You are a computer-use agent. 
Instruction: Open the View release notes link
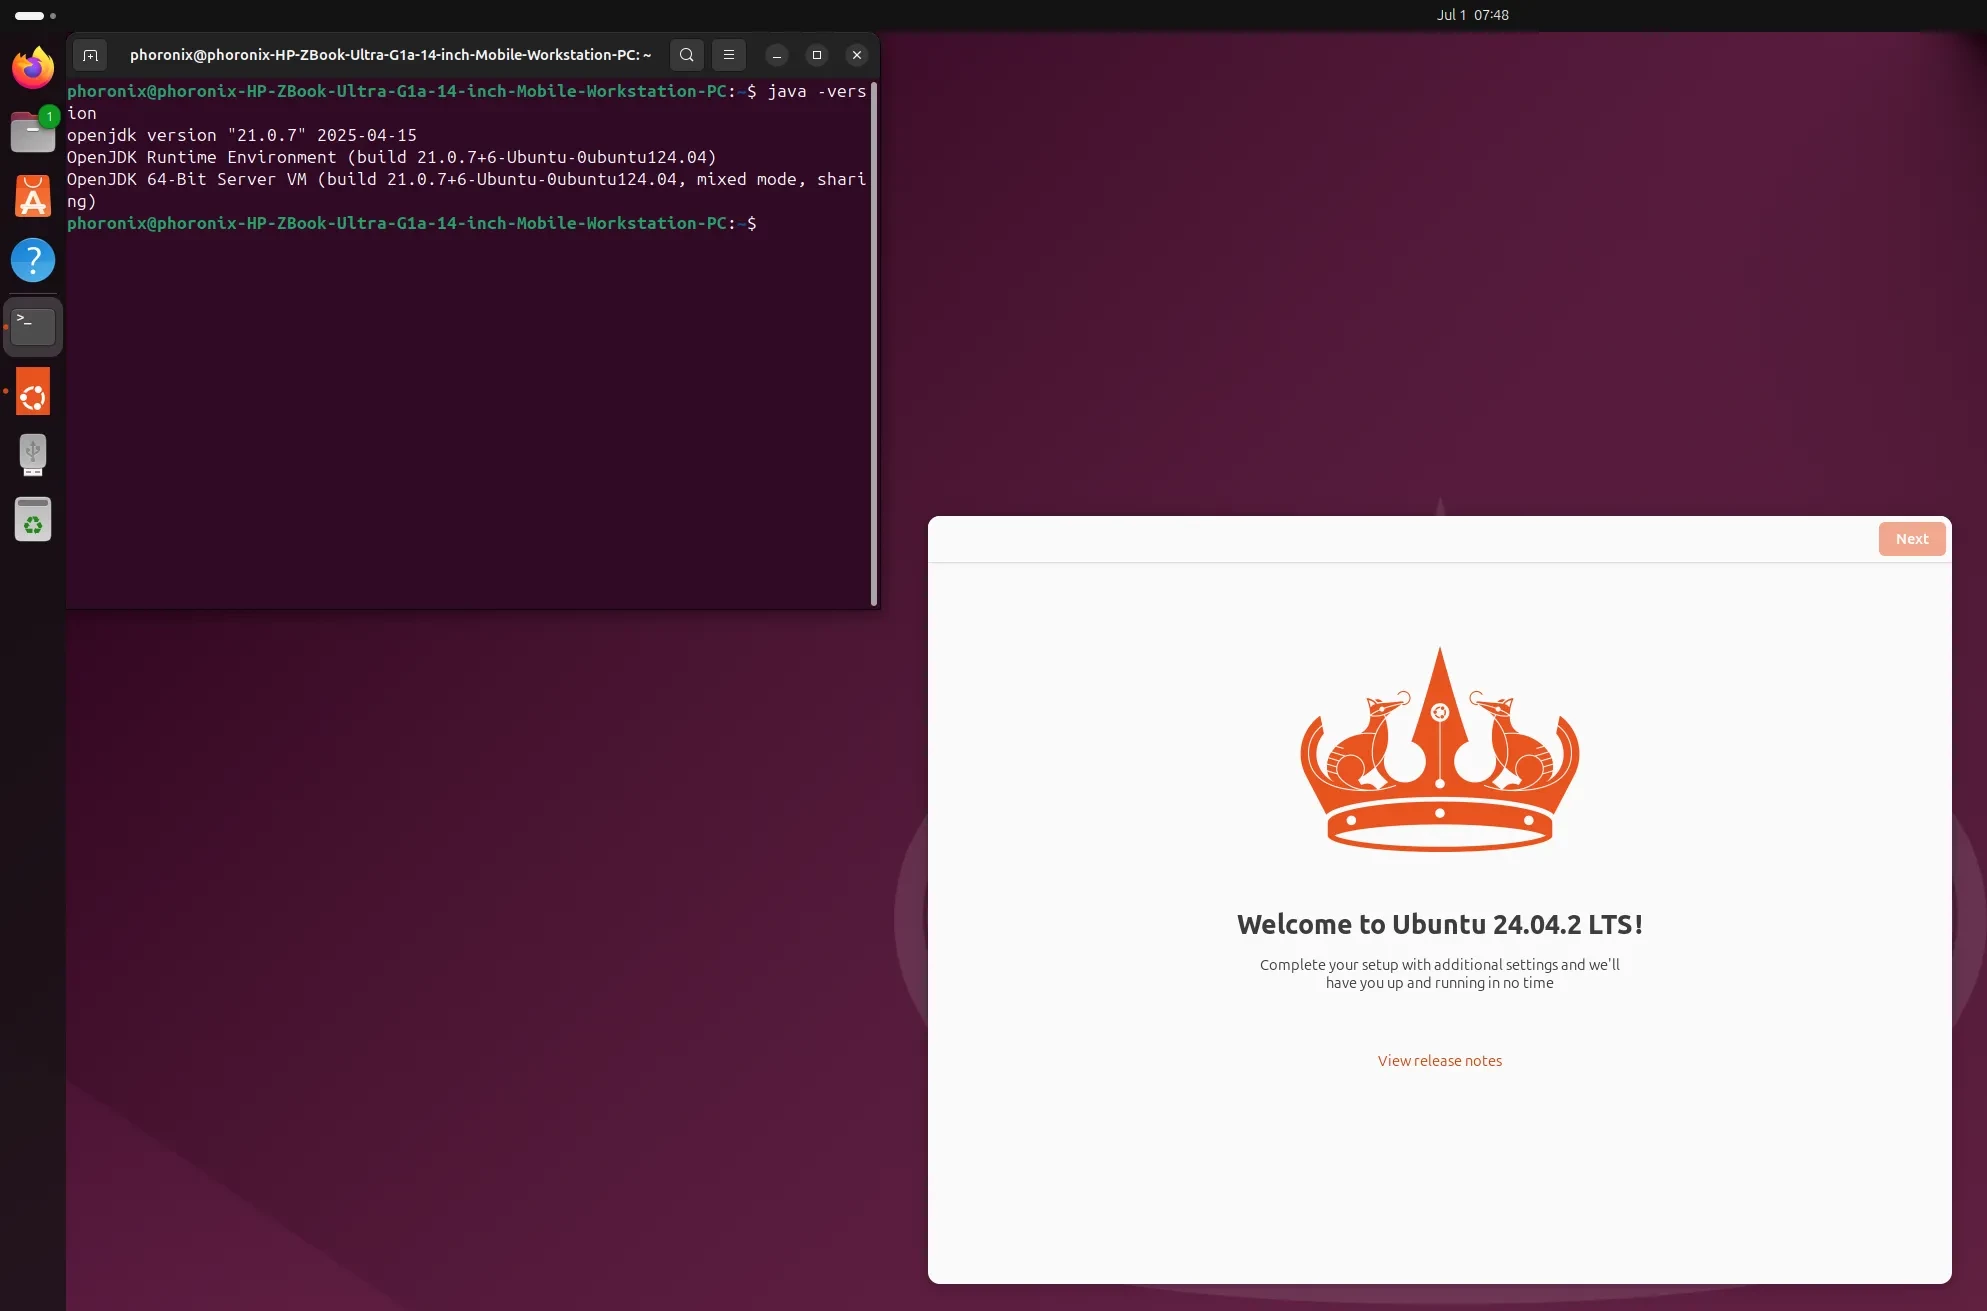[x=1439, y=1061]
